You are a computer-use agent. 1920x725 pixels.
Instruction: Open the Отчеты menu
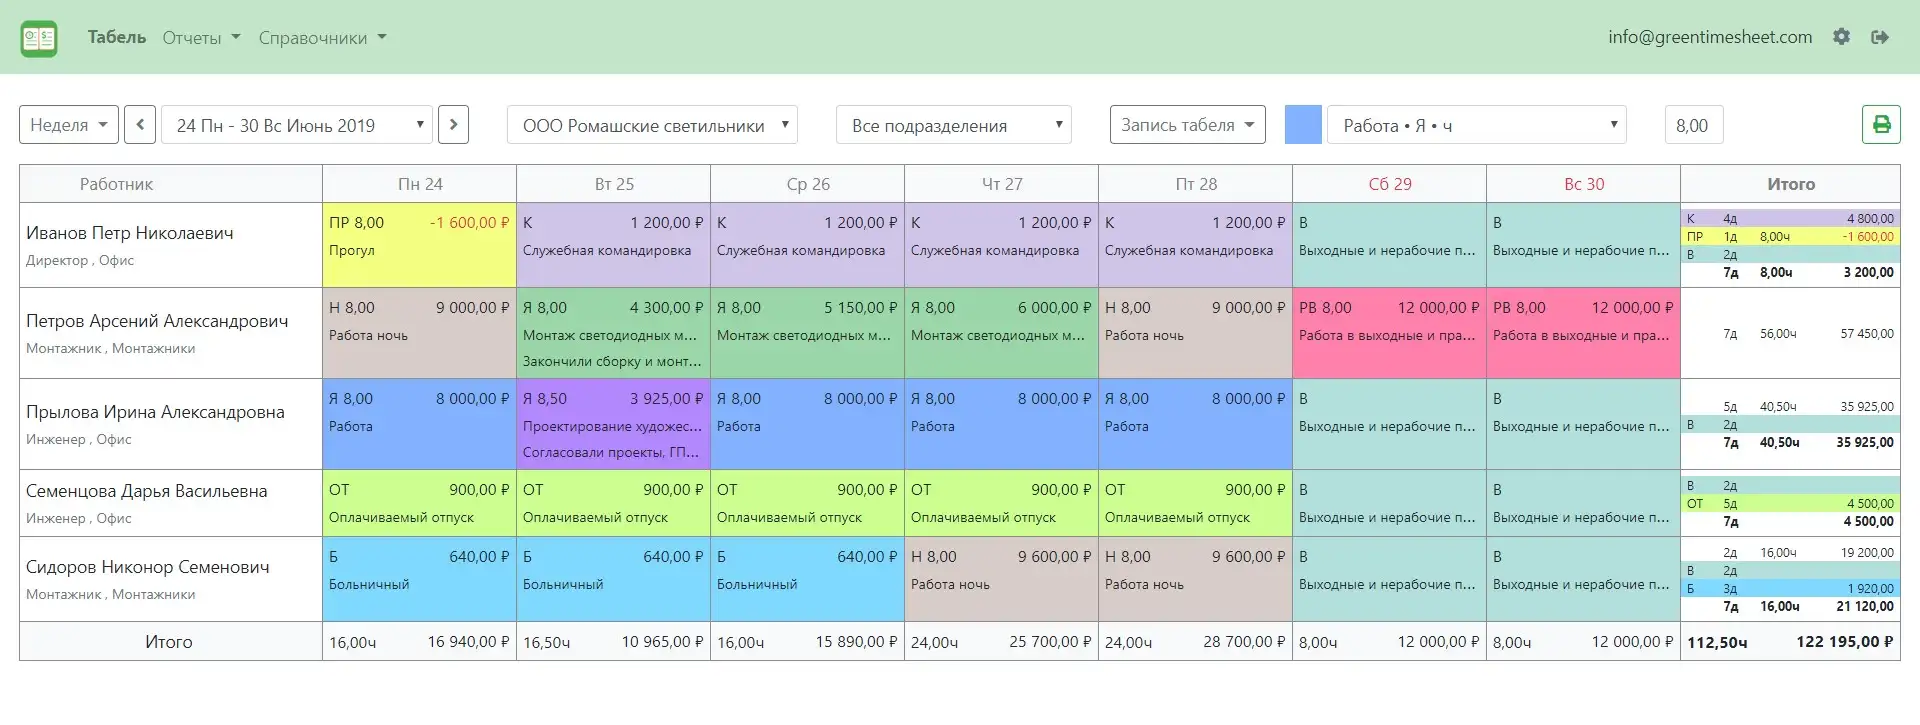[201, 38]
